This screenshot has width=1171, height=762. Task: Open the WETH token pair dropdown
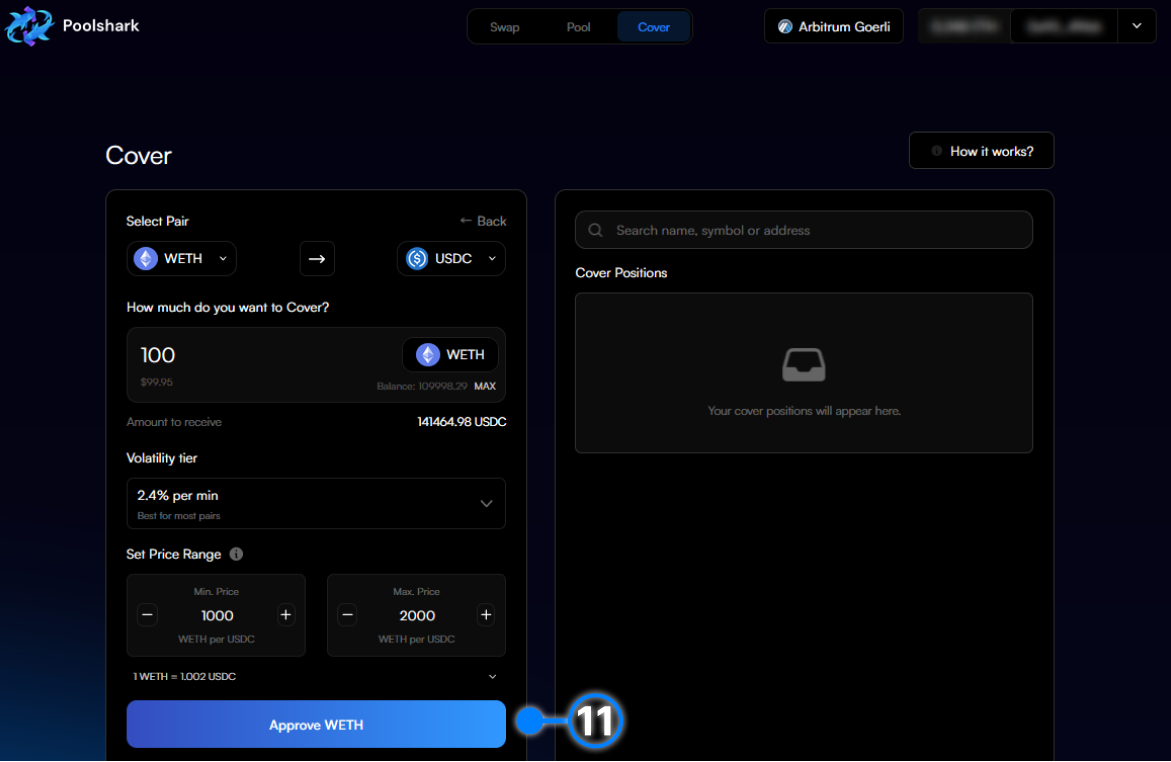(182, 259)
